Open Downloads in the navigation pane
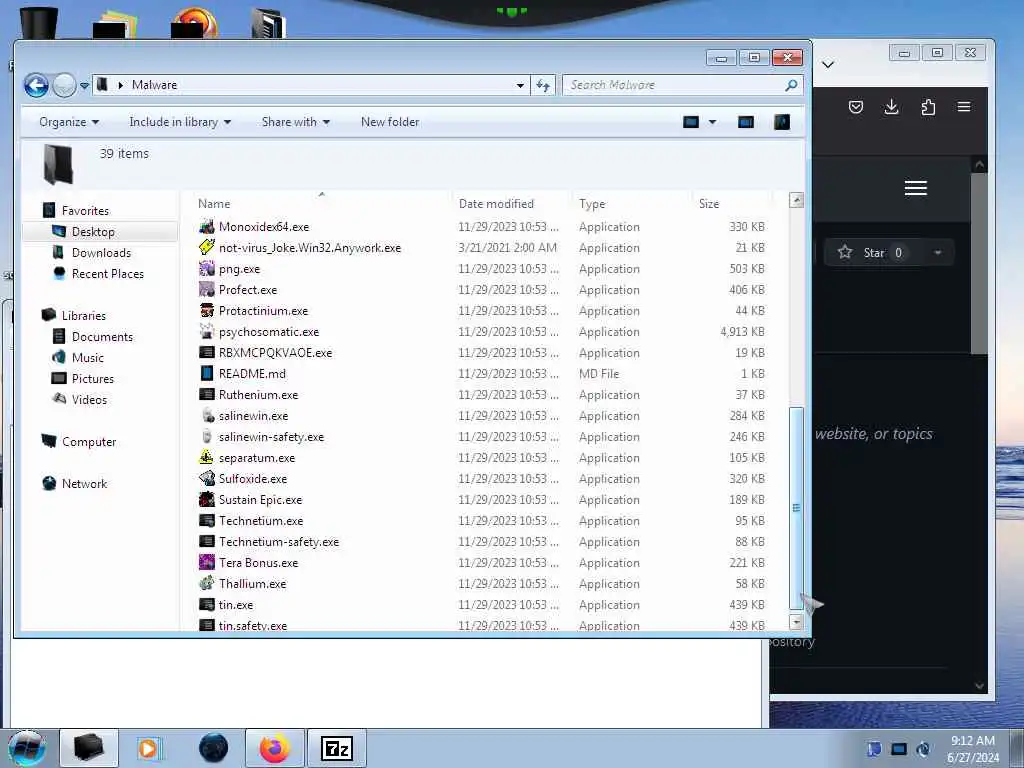Viewport: 1024px width, 768px height. pyautogui.click(x=101, y=253)
